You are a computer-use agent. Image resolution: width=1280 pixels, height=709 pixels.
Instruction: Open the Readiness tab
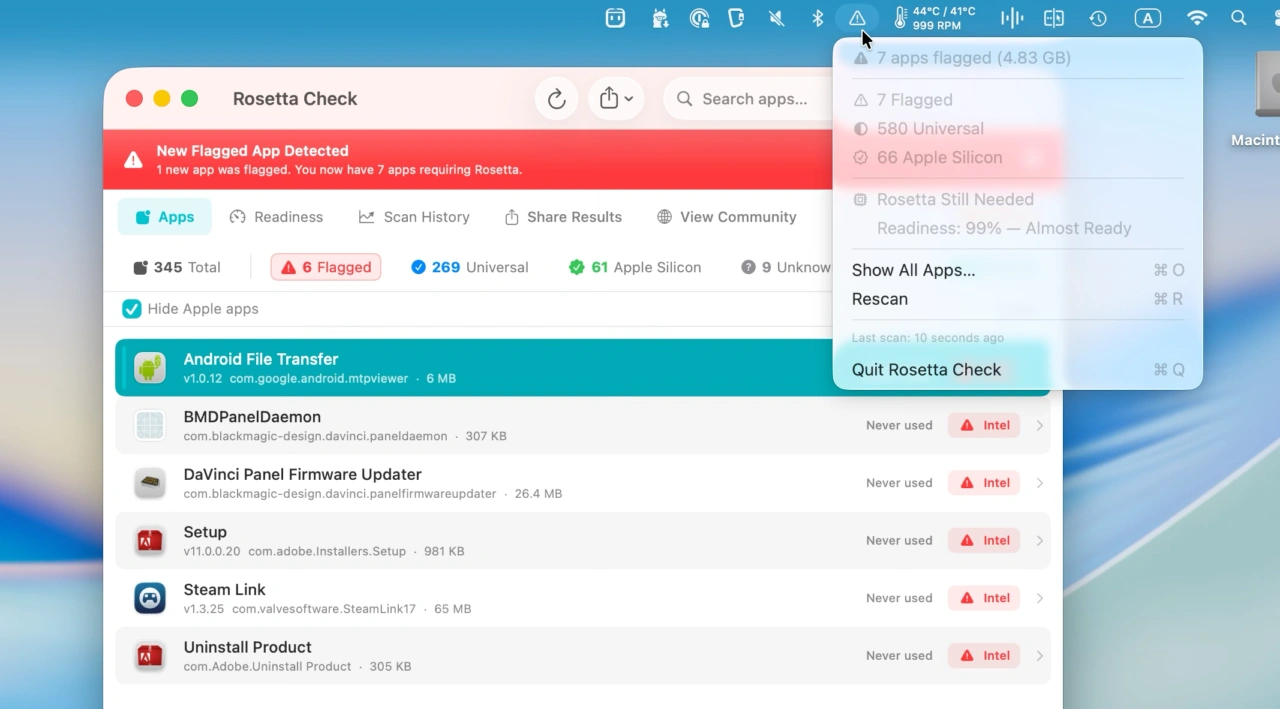(276, 217)
